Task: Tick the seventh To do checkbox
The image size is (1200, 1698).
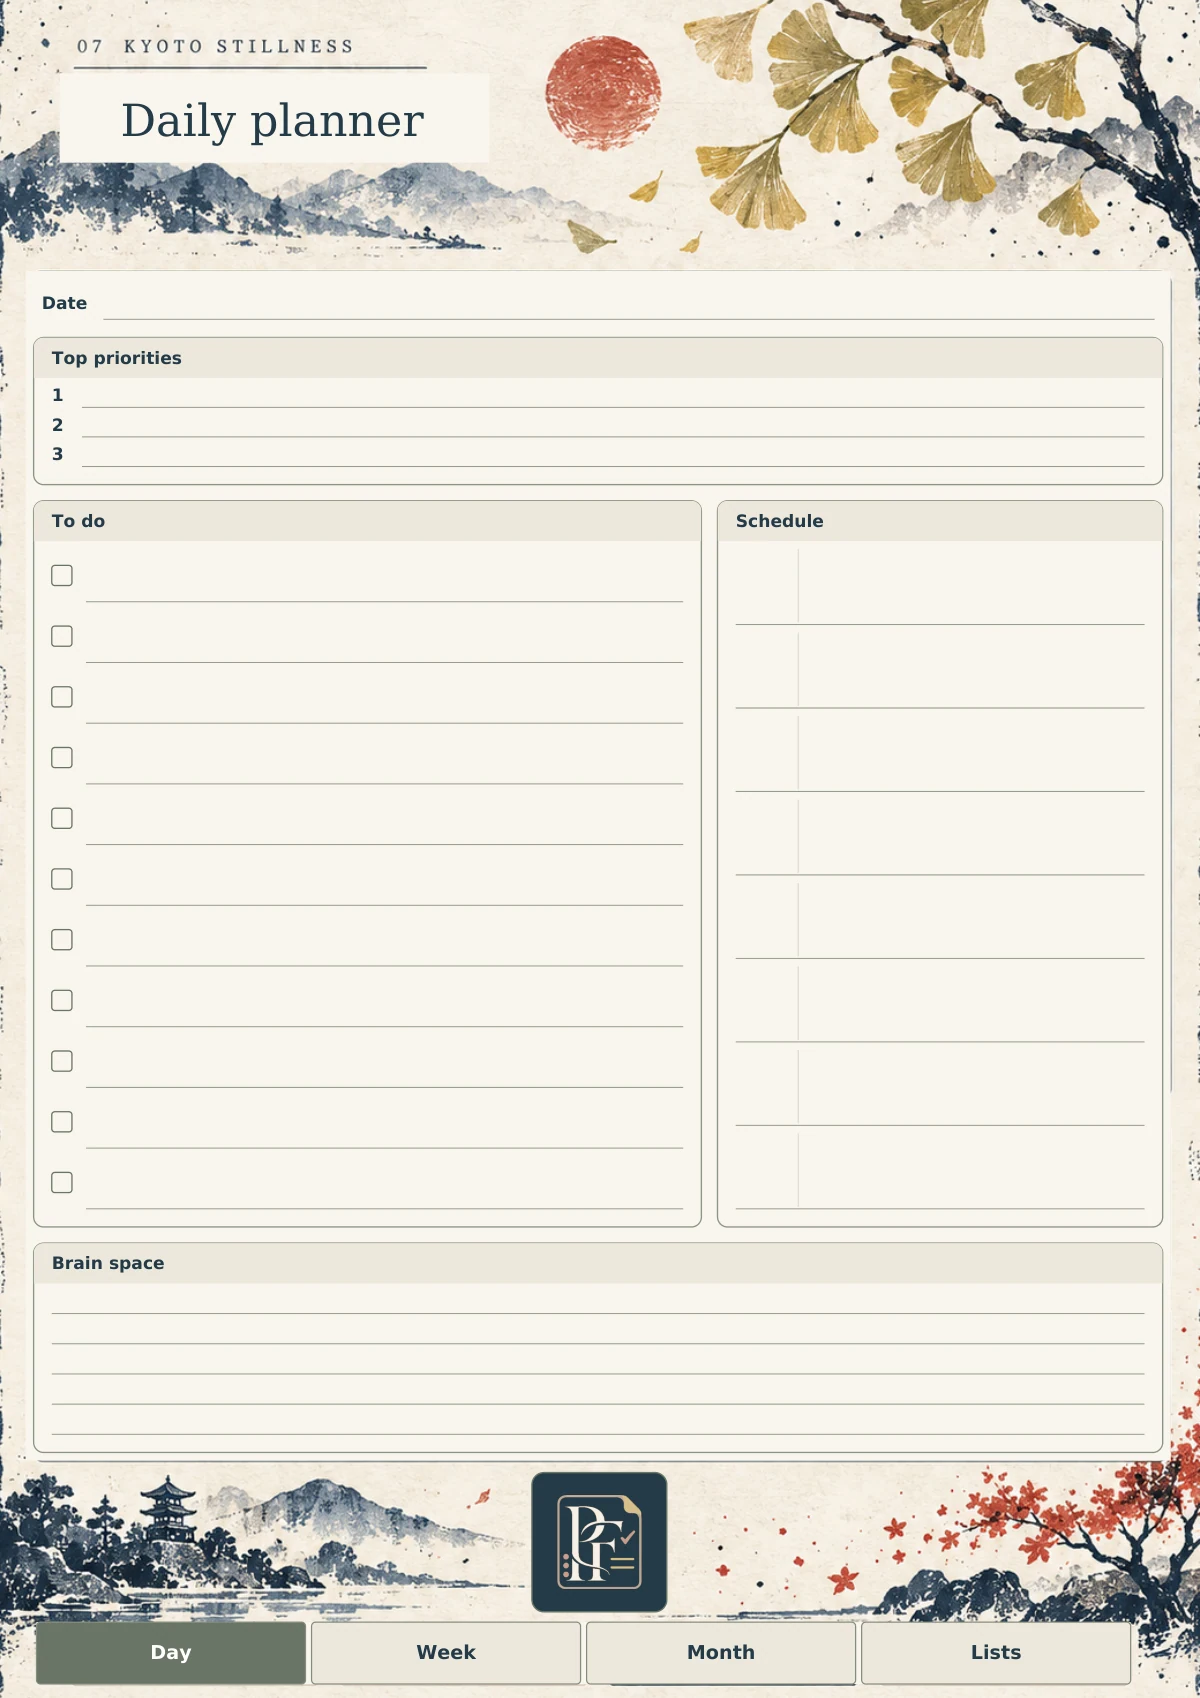Action: [62, 939]
